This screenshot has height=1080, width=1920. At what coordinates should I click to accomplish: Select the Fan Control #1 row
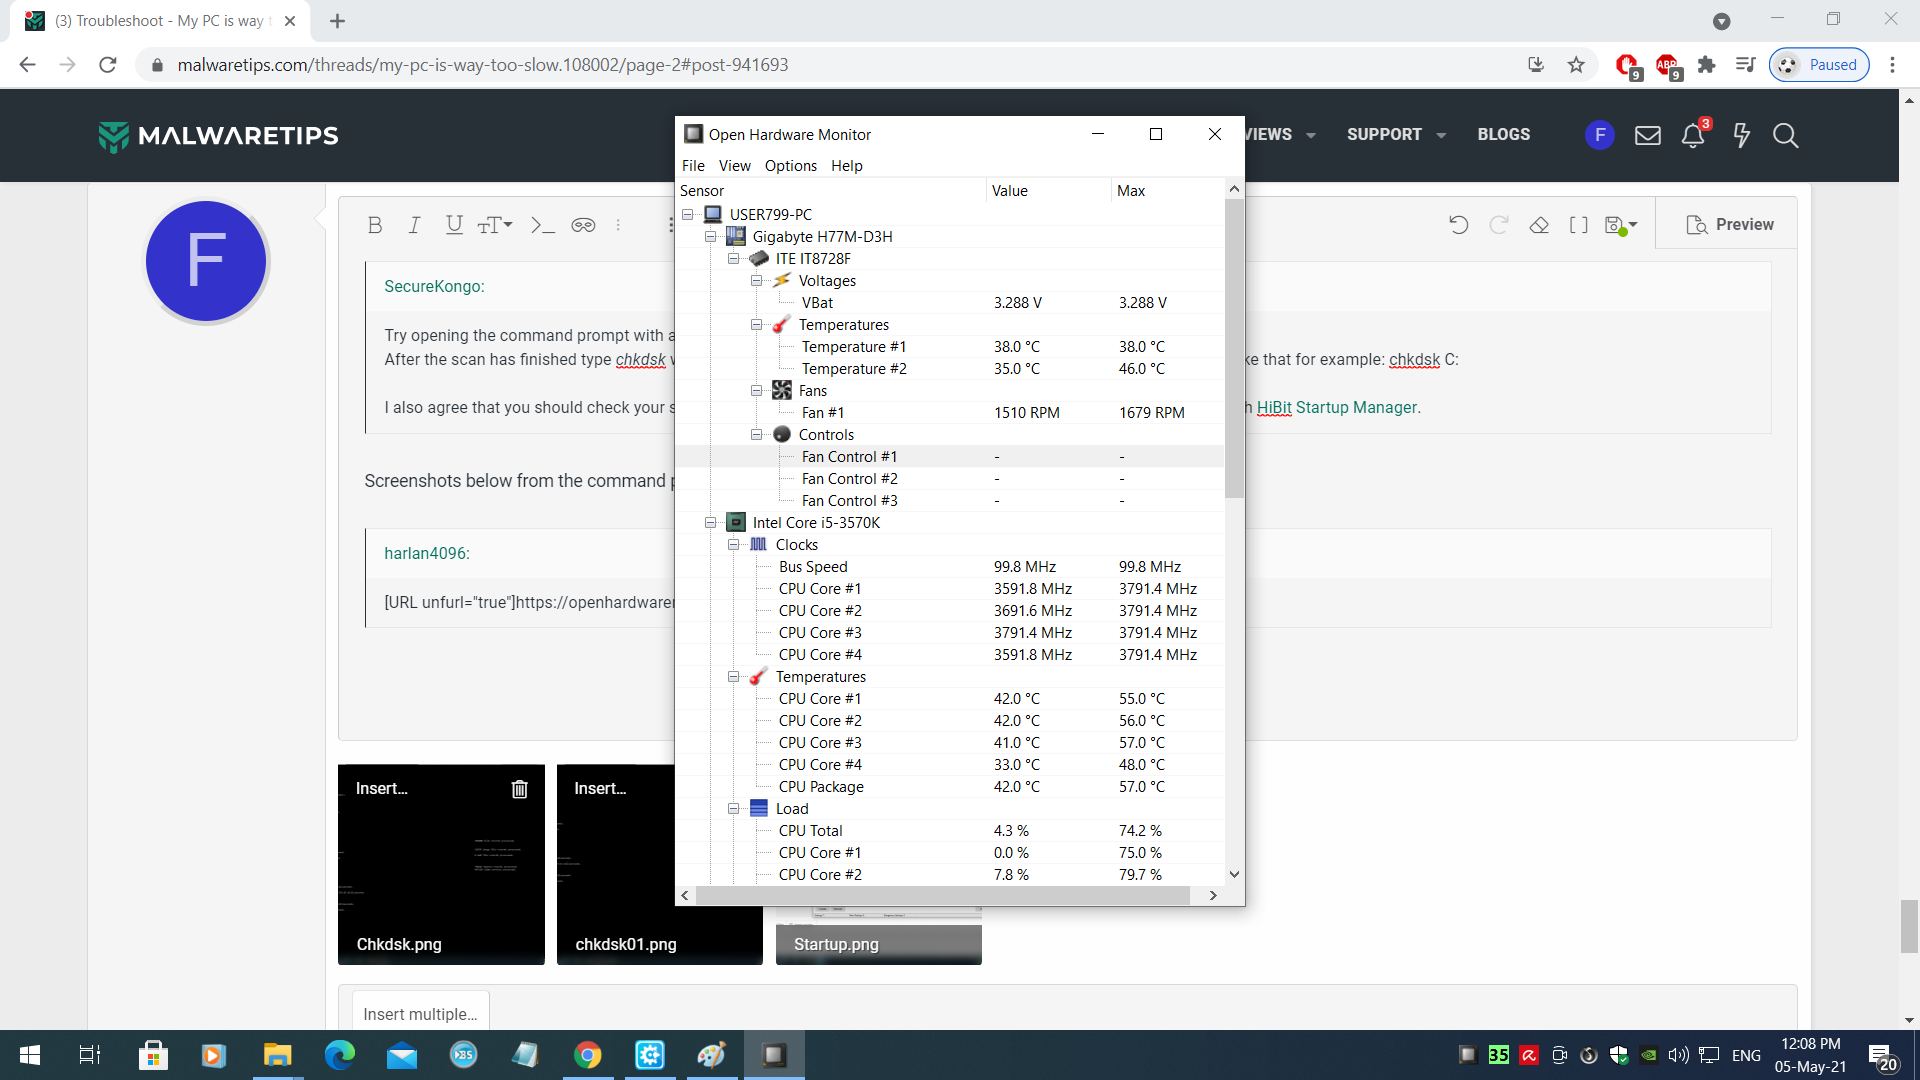(849, 457)
